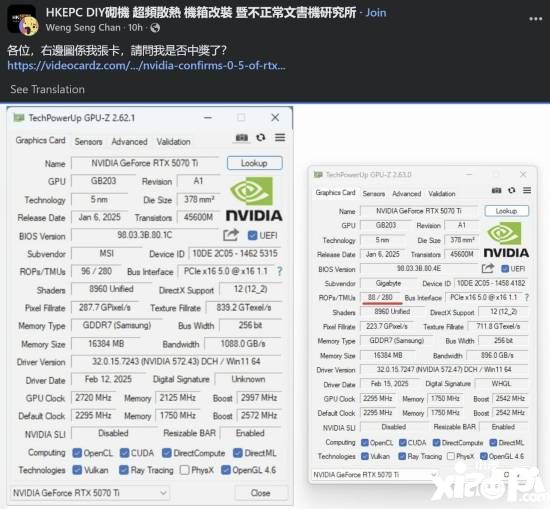The height and width of the screenshot is (509, 550).
Task: Click the bus interface question mark in right GPU-Z
Action: tap(527, 297)
